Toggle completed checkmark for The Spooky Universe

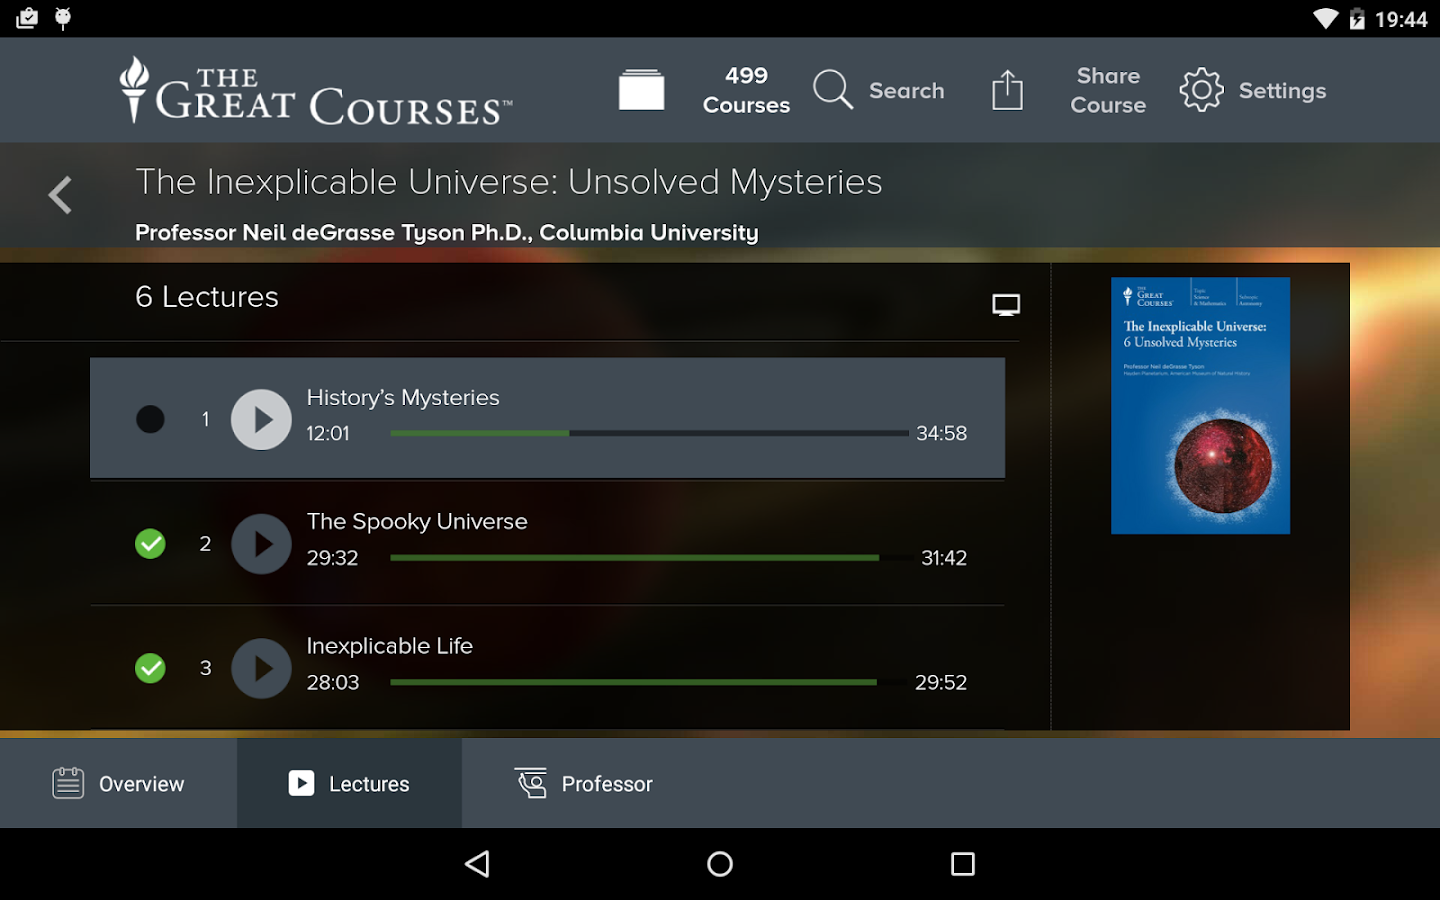pyautogui.click(x=150, y=544)
